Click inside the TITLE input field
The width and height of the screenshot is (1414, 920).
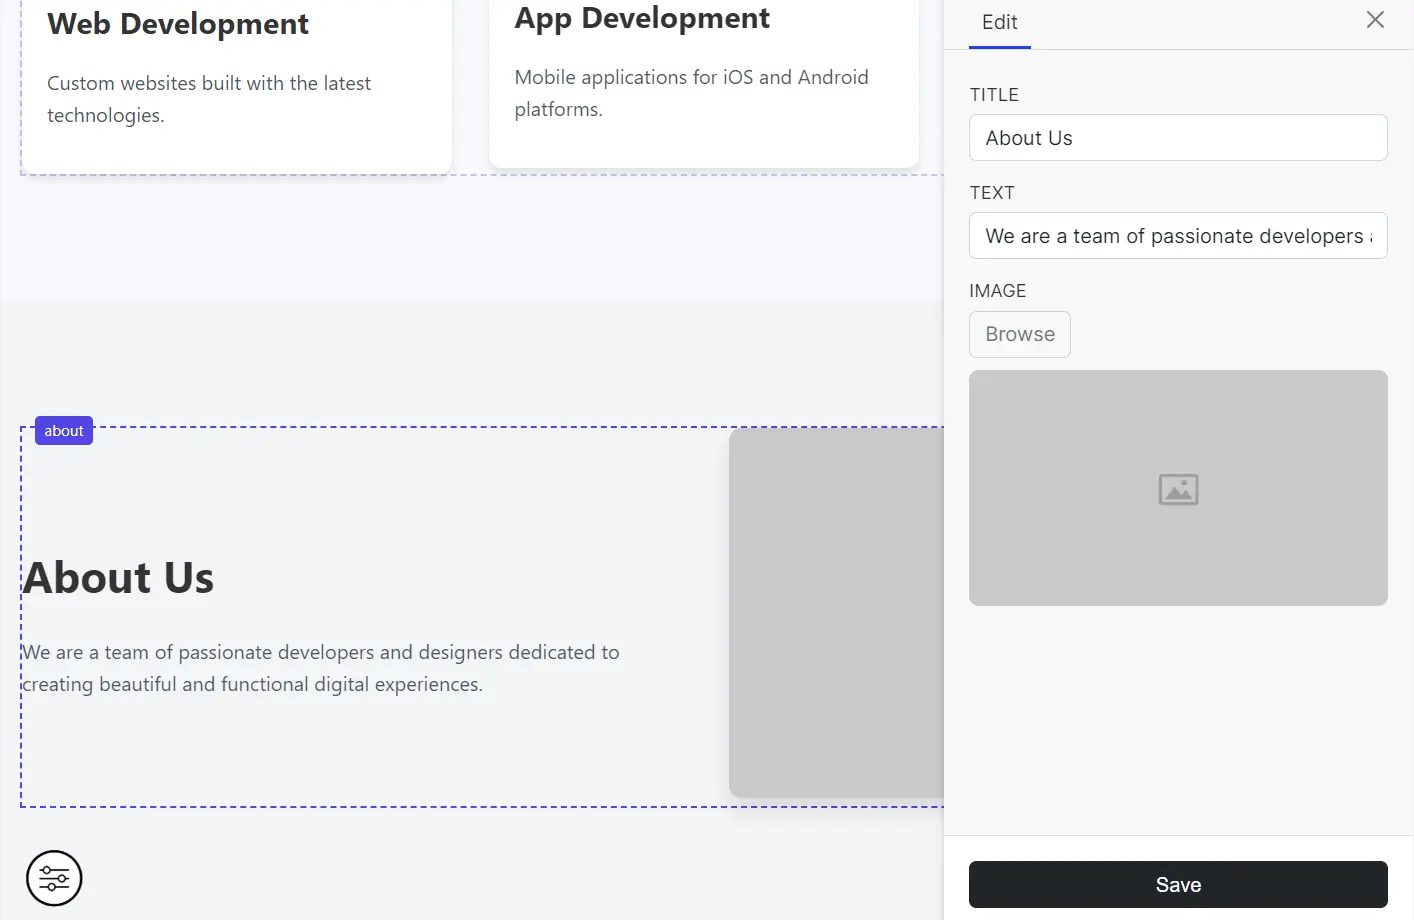coord(1178,137)
